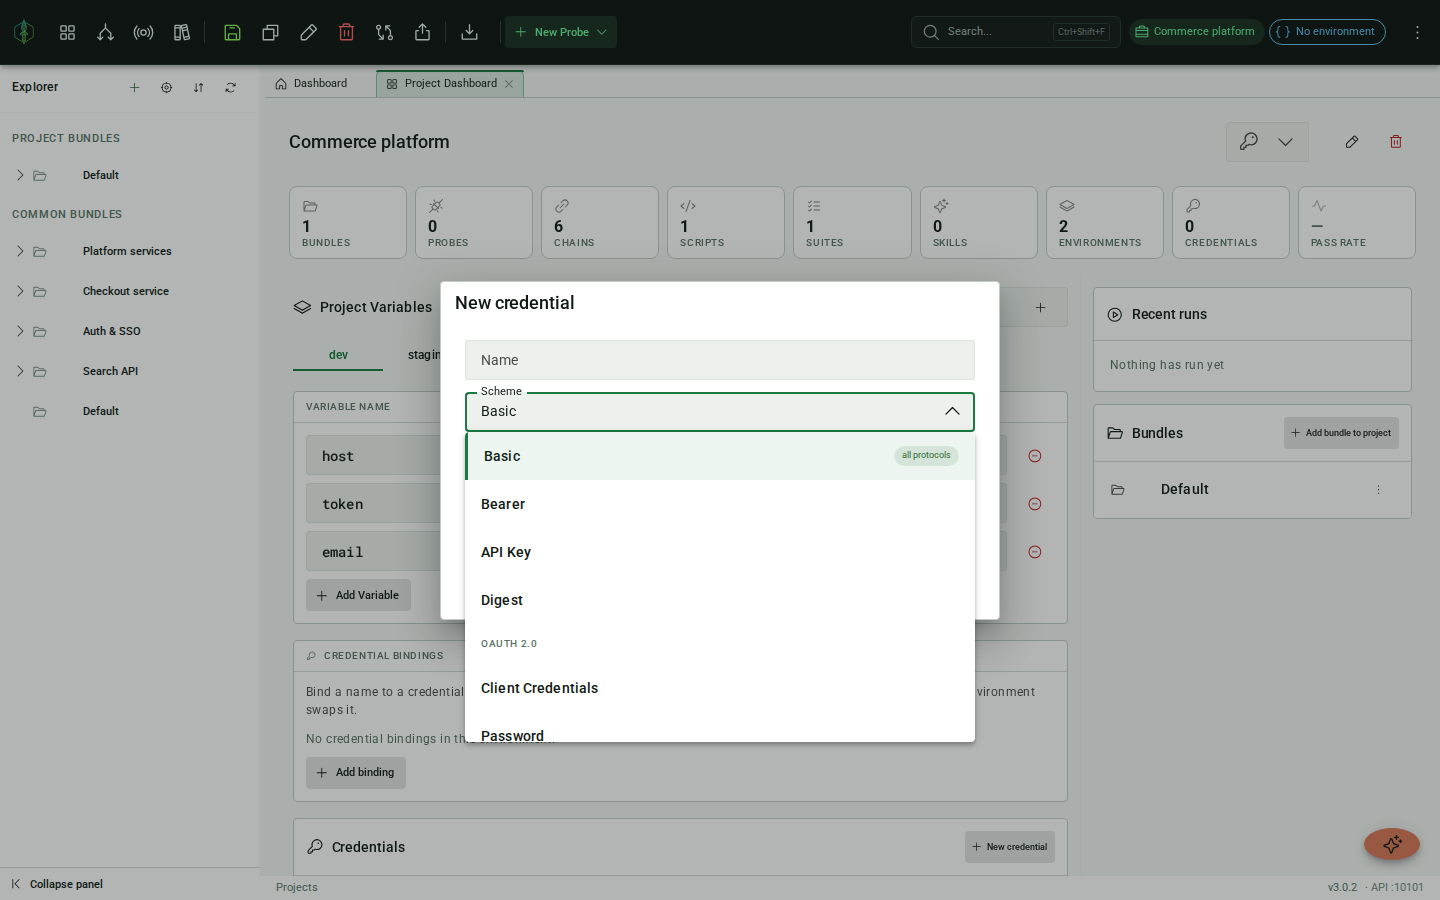The width and height of the screenshot is (1440, 900).
Task: Close the Project Dashboard tab
Action: (x=509, y=84)
